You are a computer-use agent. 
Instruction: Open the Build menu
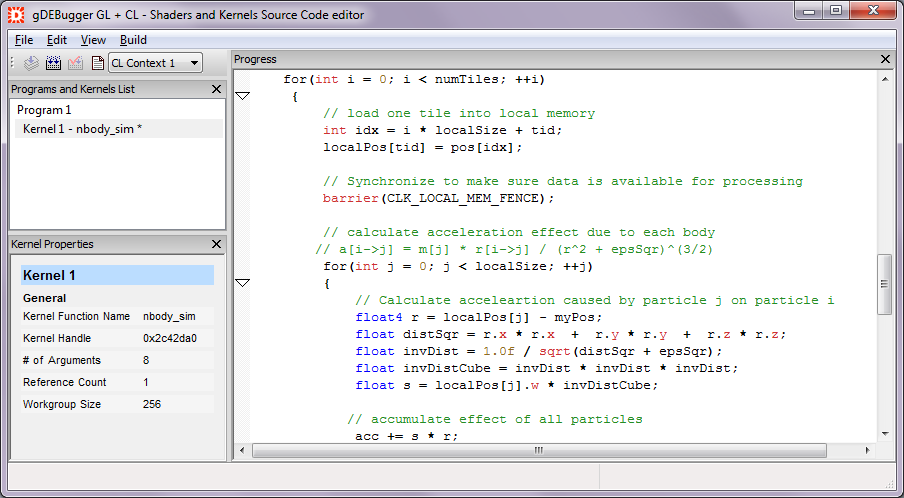(x=133, y=40)
